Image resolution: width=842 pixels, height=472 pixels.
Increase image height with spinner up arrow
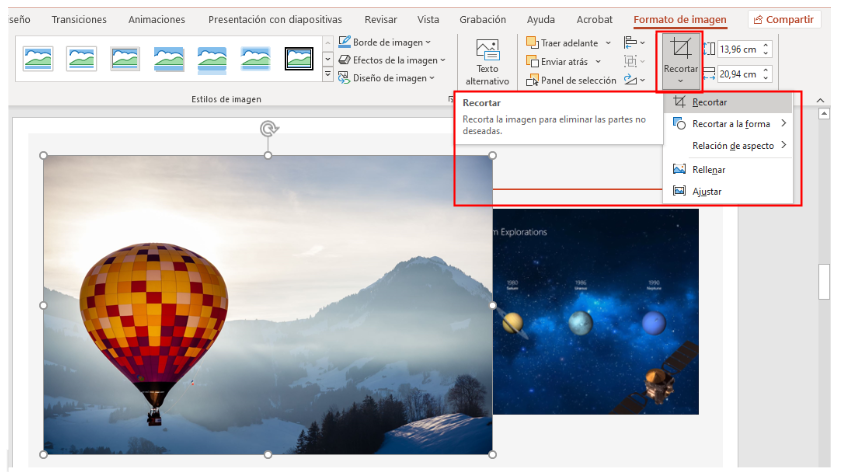[766, 45]
